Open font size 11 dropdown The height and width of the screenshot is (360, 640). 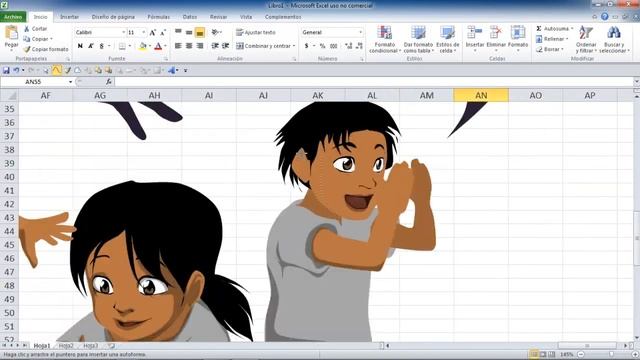coord(143,32)
